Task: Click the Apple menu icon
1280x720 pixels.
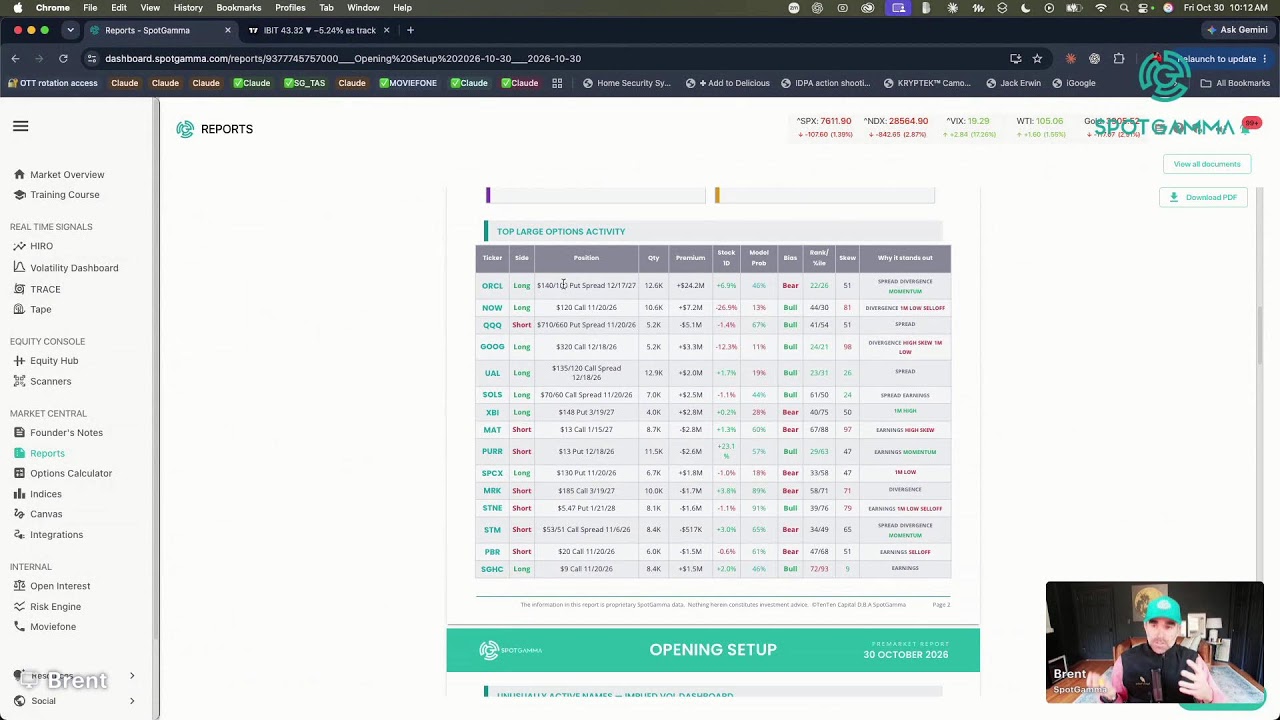Action: (x=16, y=8)
